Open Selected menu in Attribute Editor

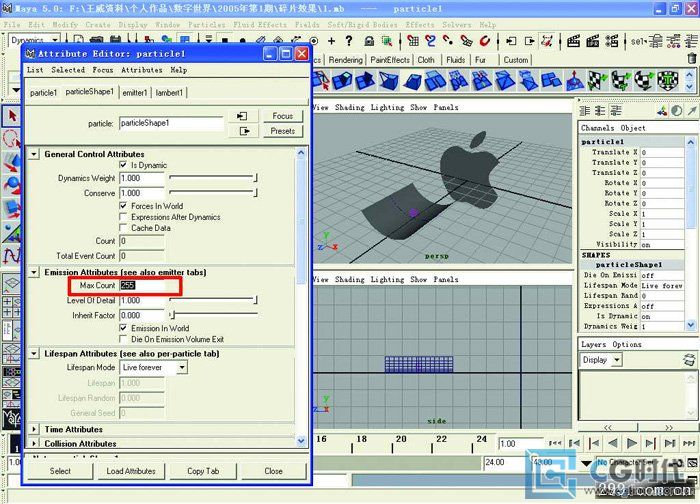[68, 70]
